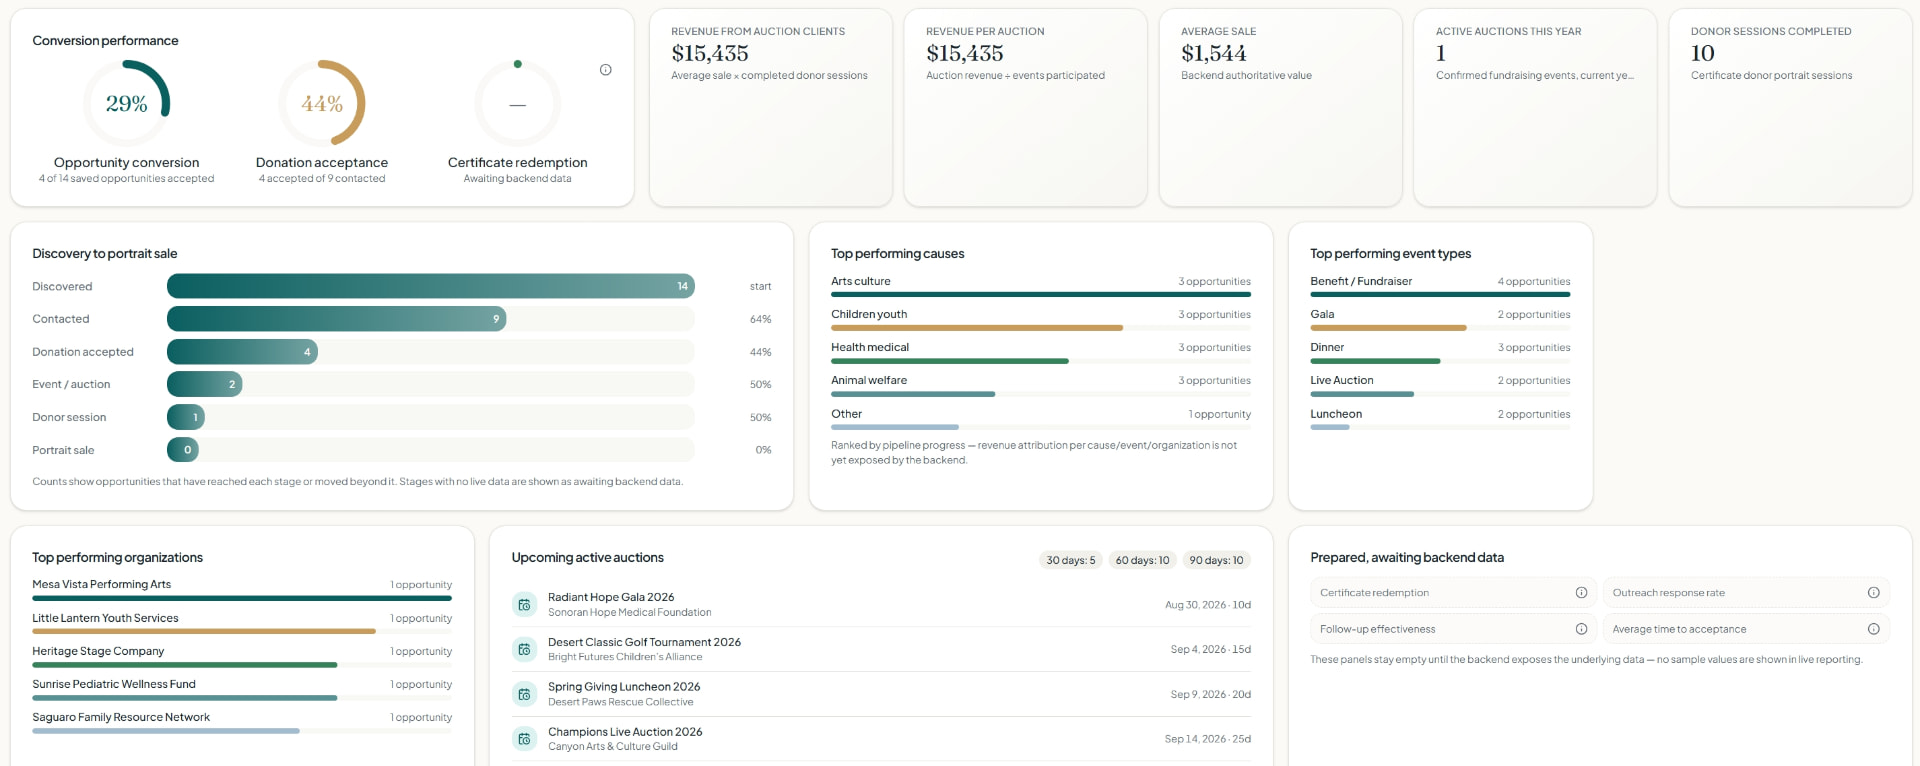Click the Average time to acceptance info icon
The width and height of the screenshot is (1920, 766).
1873,629
